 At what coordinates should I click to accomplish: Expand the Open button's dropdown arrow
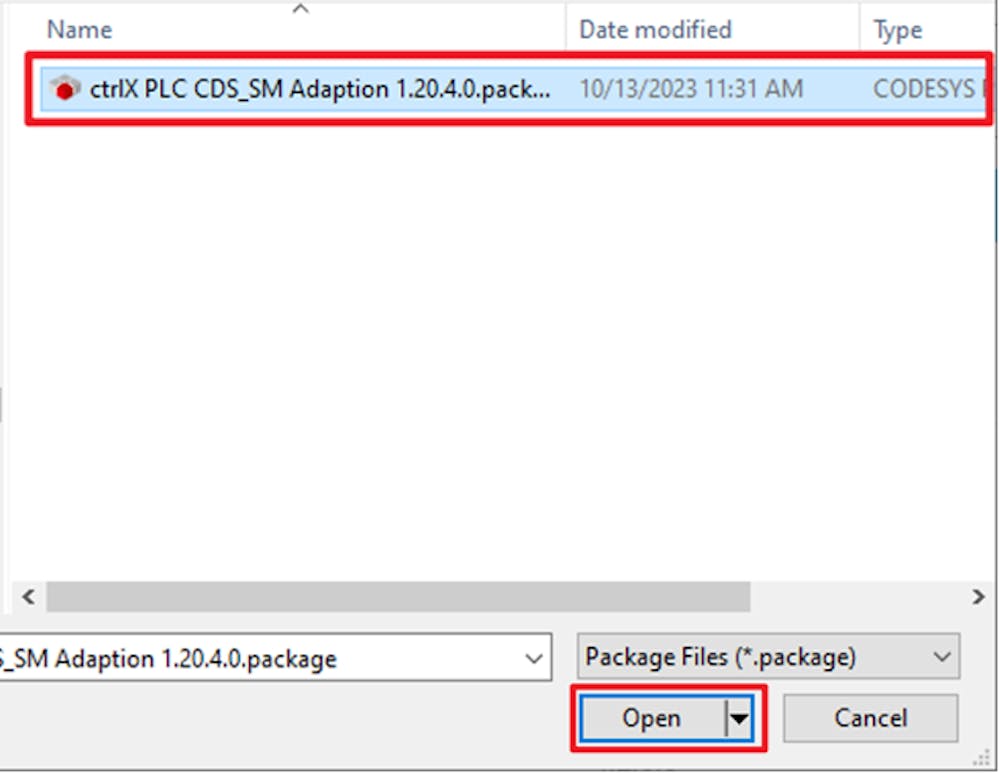tap(739, 719)
